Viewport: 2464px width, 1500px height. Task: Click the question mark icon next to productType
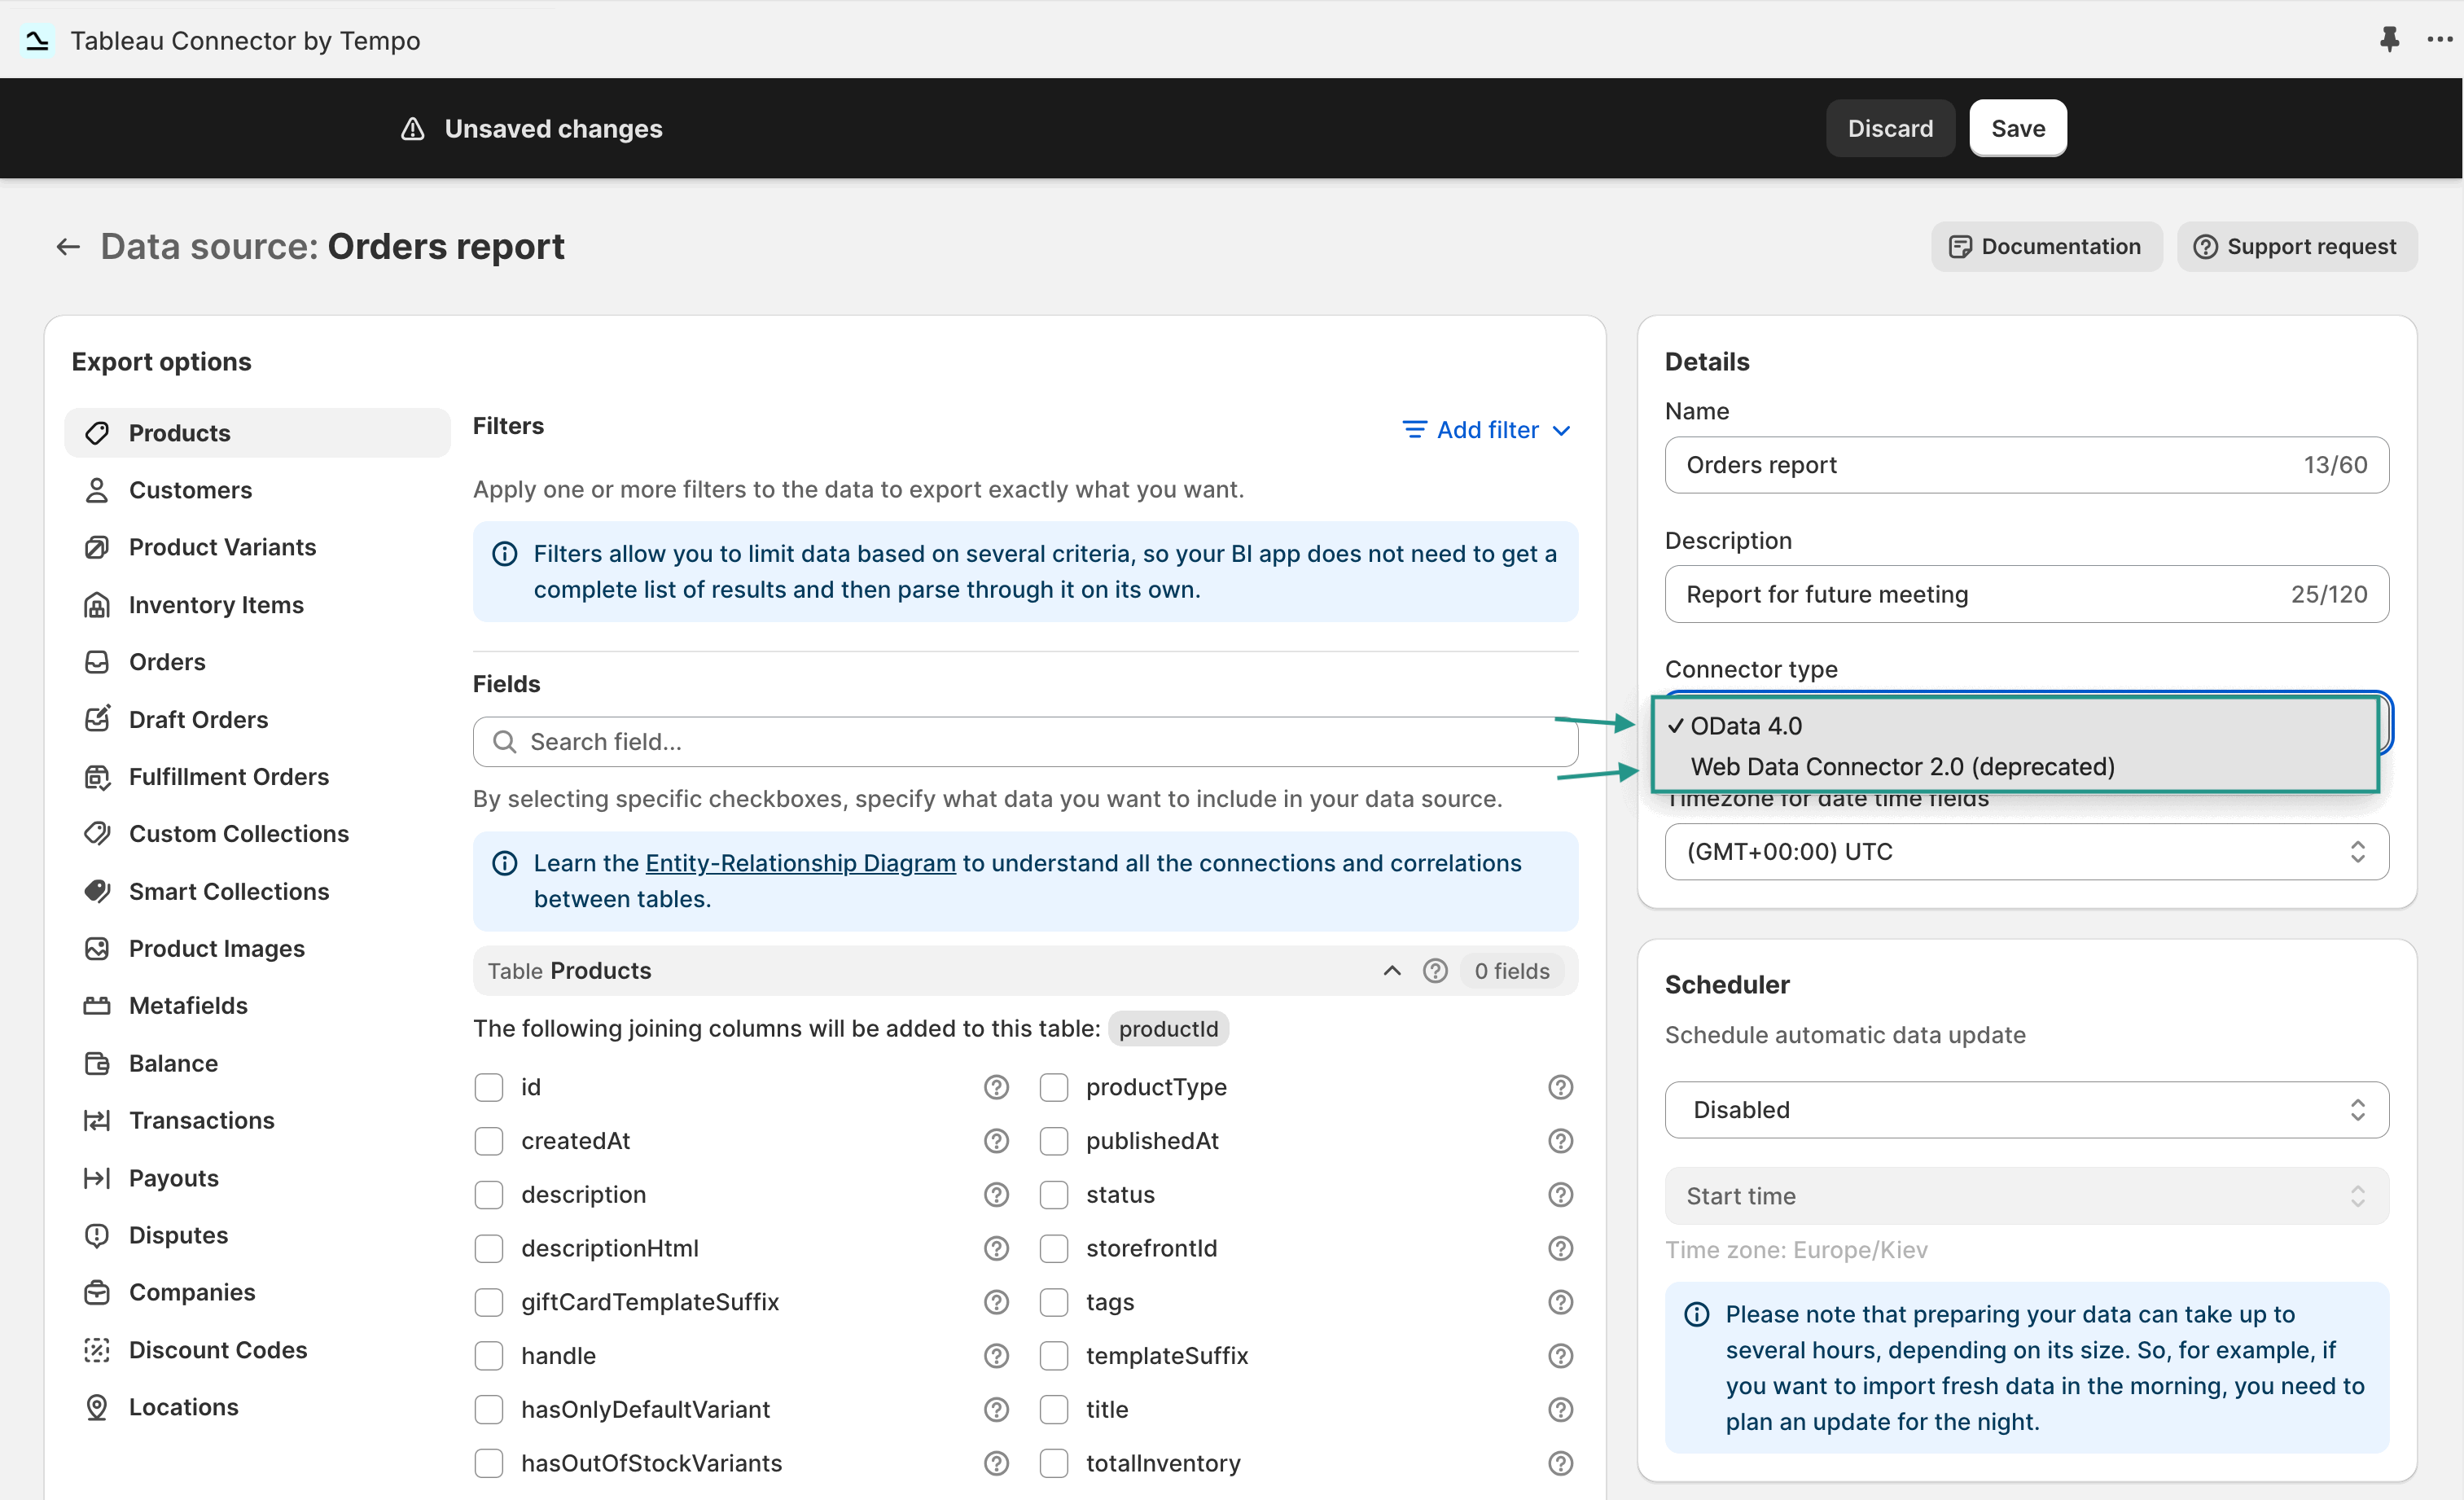pos(1560,1087)
